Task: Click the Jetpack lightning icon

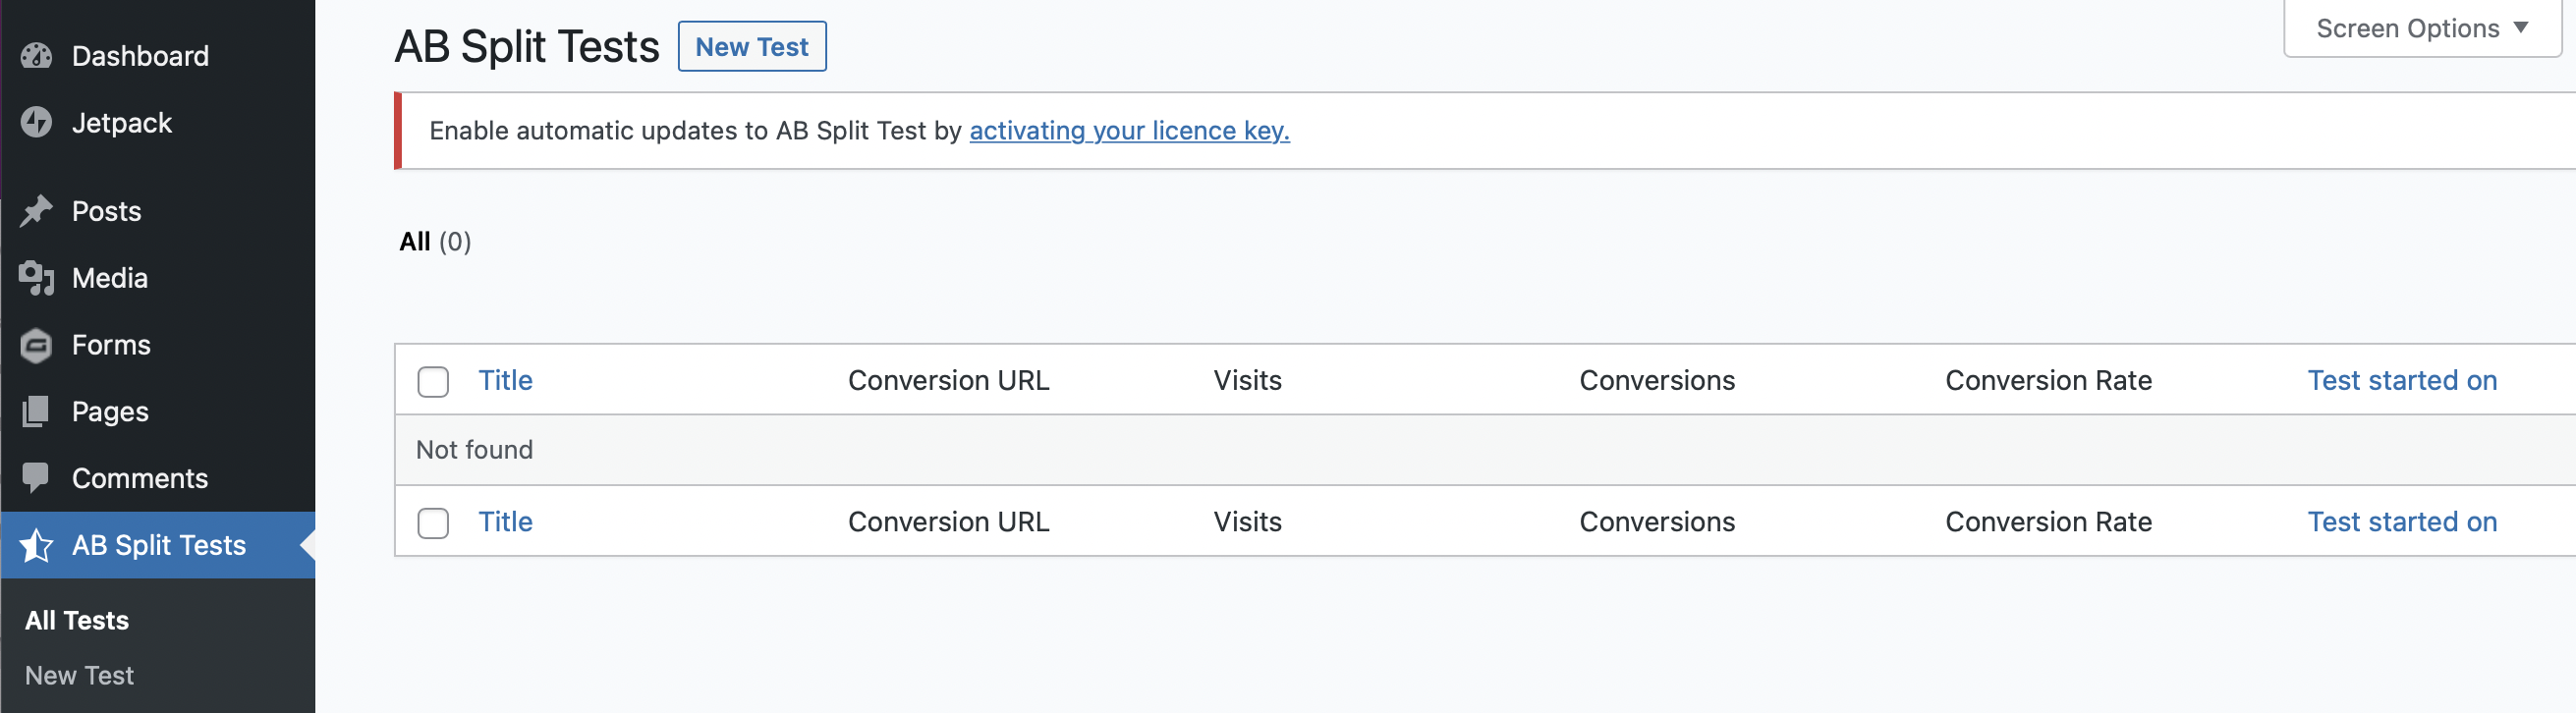Action: (36, 123)
